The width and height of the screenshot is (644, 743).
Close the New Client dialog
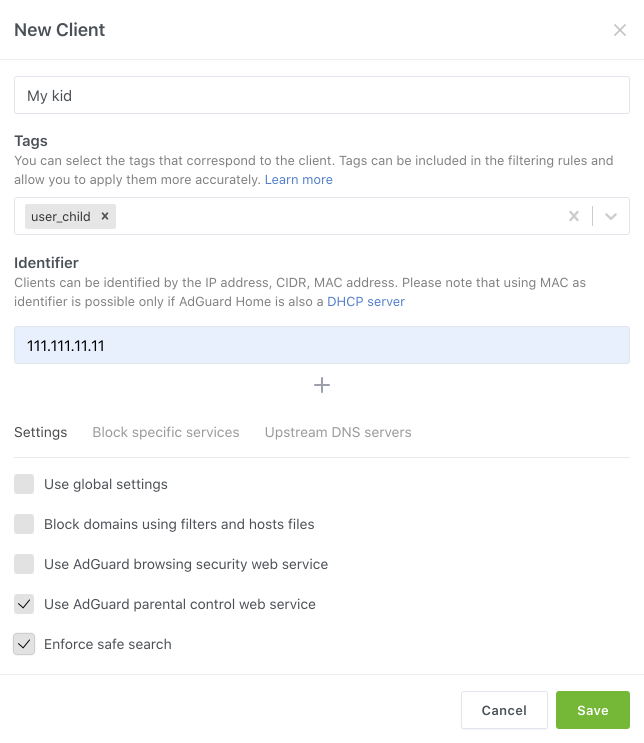620,30
